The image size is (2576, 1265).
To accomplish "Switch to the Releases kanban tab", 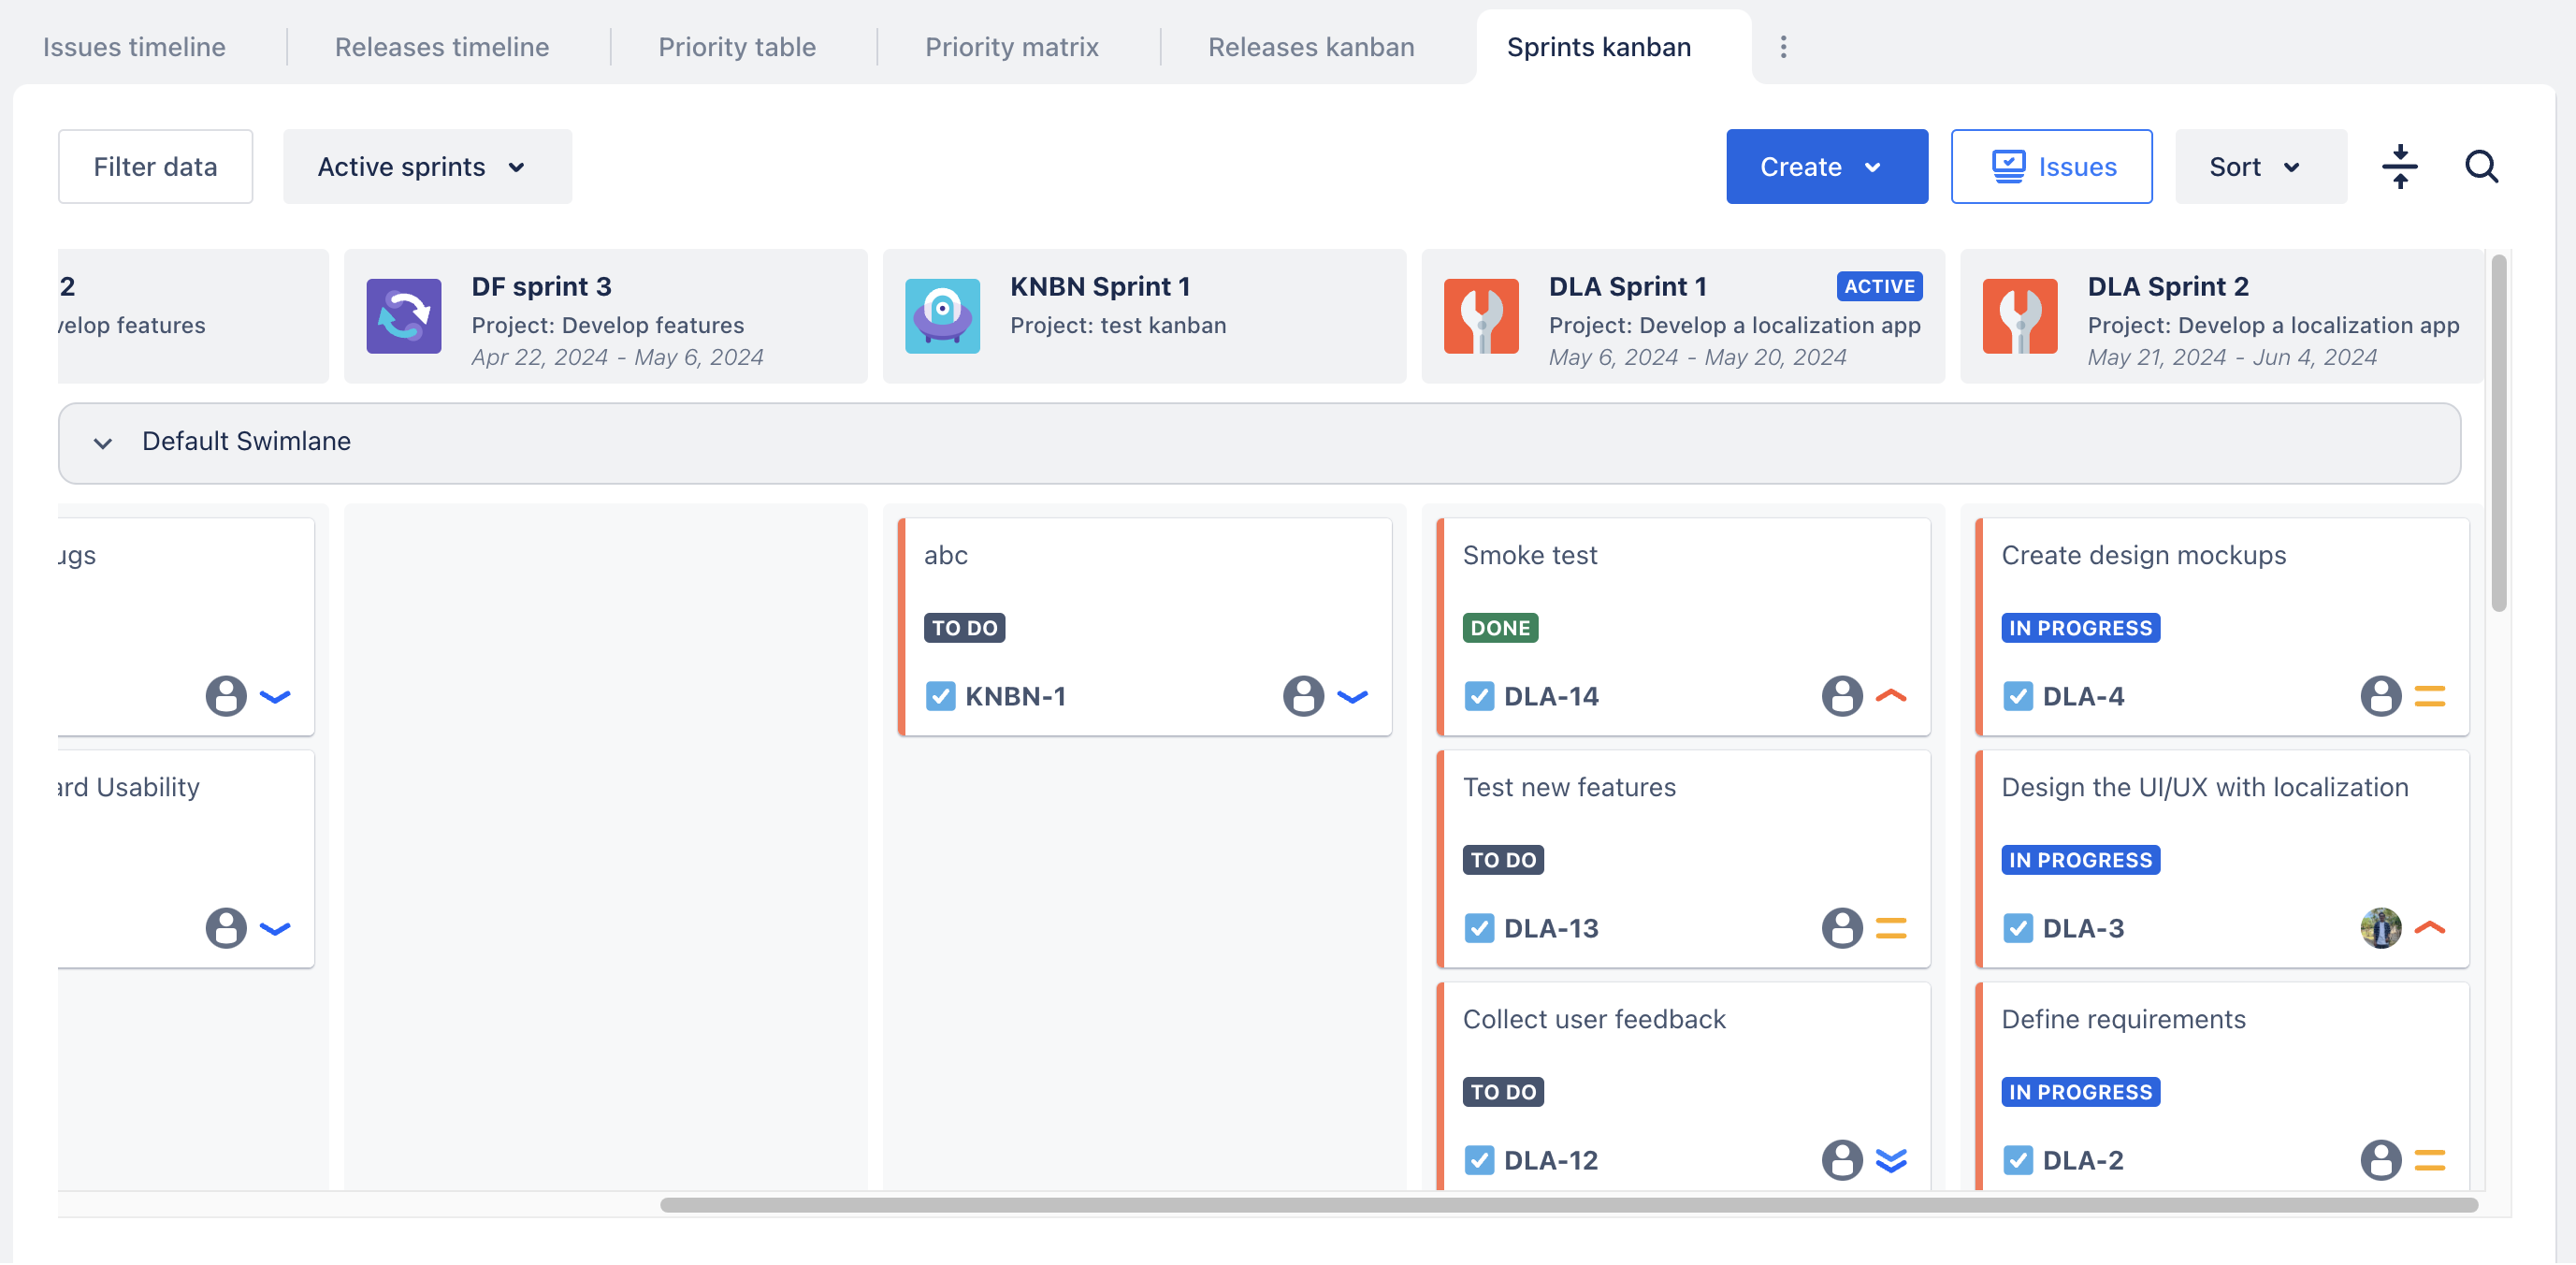I will (x=1310, y=47).
